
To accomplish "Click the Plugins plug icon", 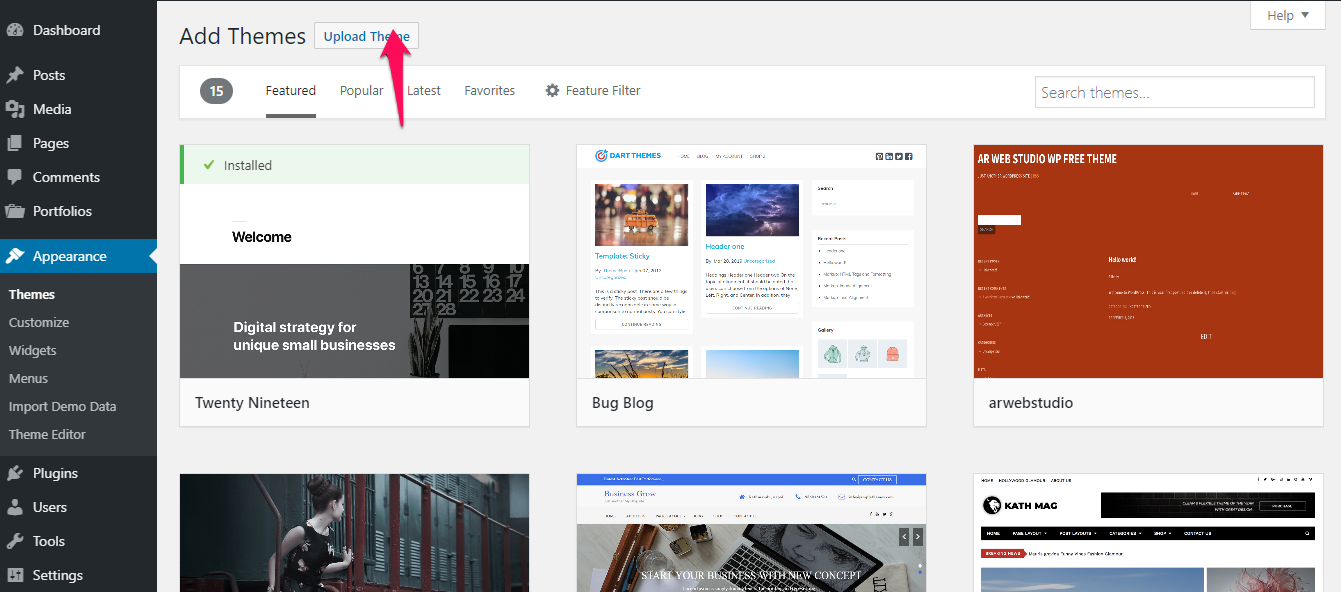I will tap(15, 473).
